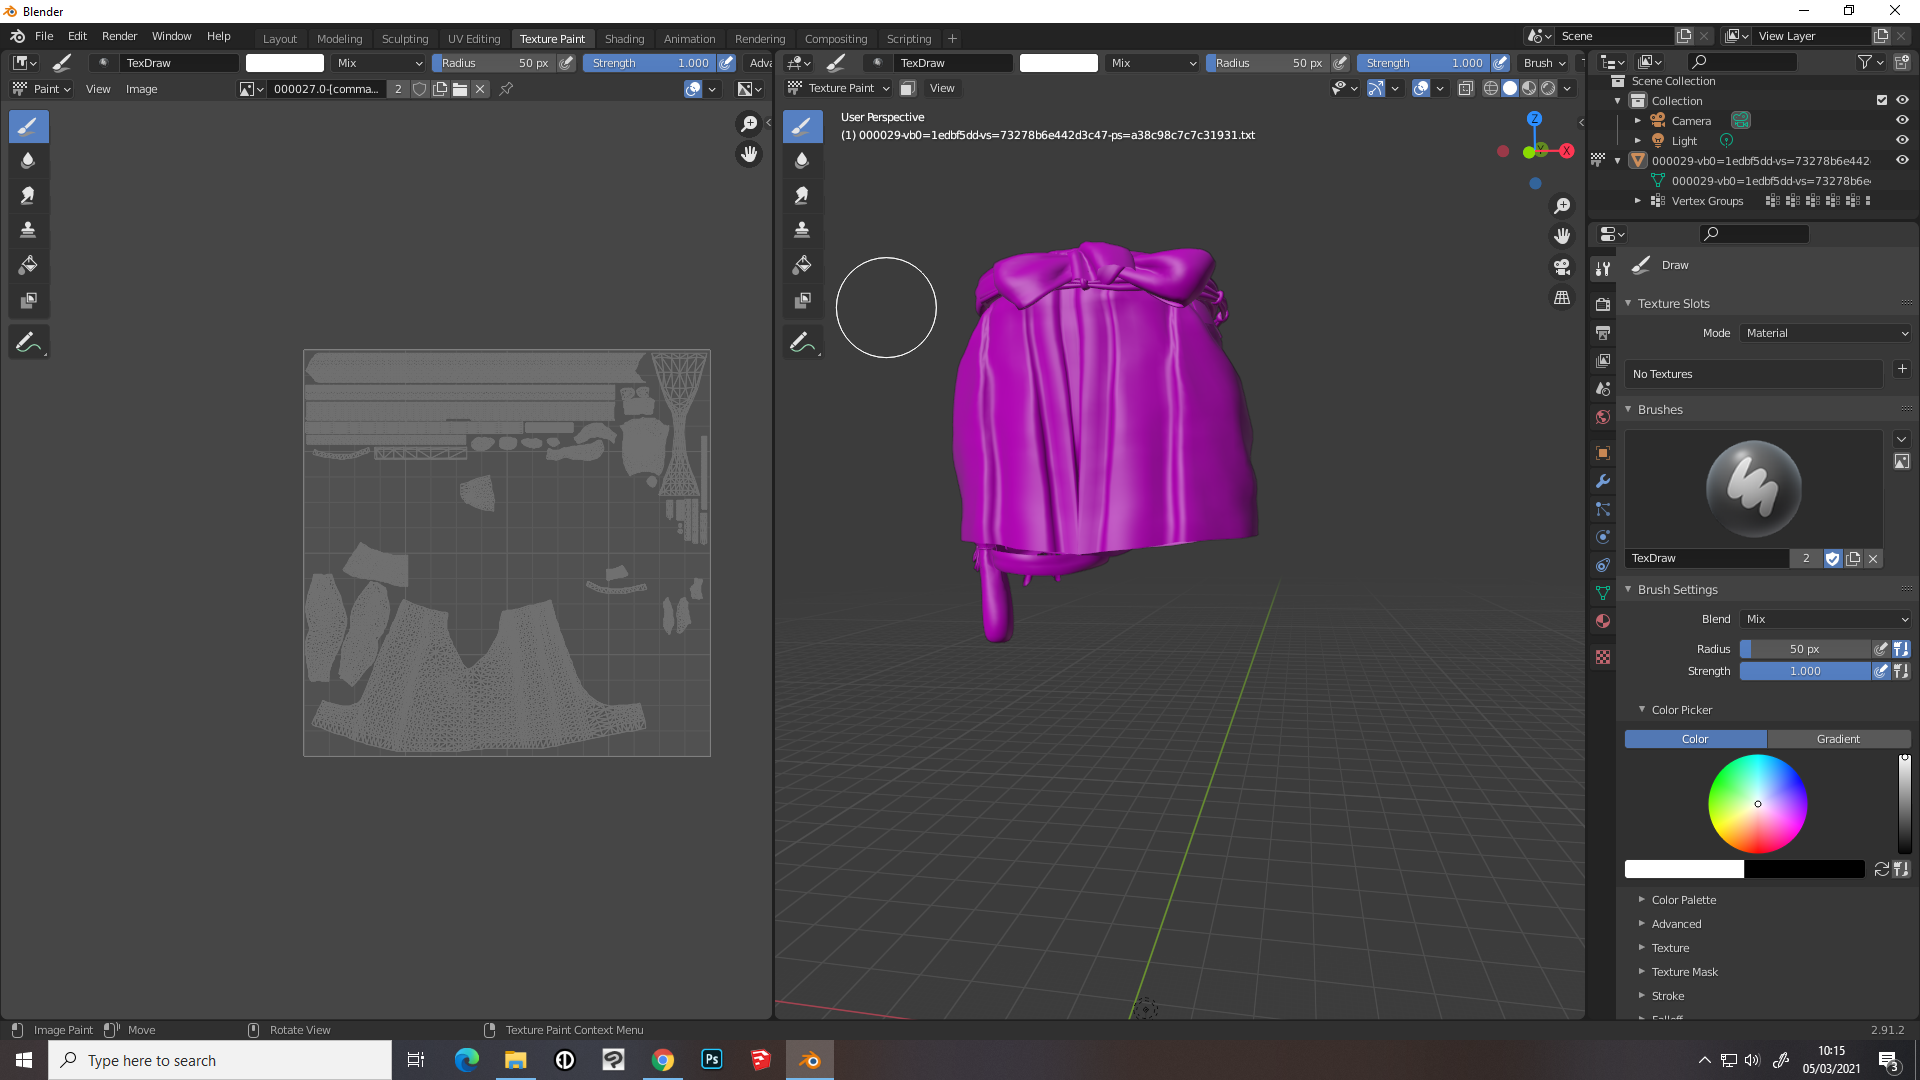The width and height of the screenshot is (1920, 1080).
Task: Toggle pressure sensitivity for Strength in Brush Settings
Action: [x=1881, y=671]
